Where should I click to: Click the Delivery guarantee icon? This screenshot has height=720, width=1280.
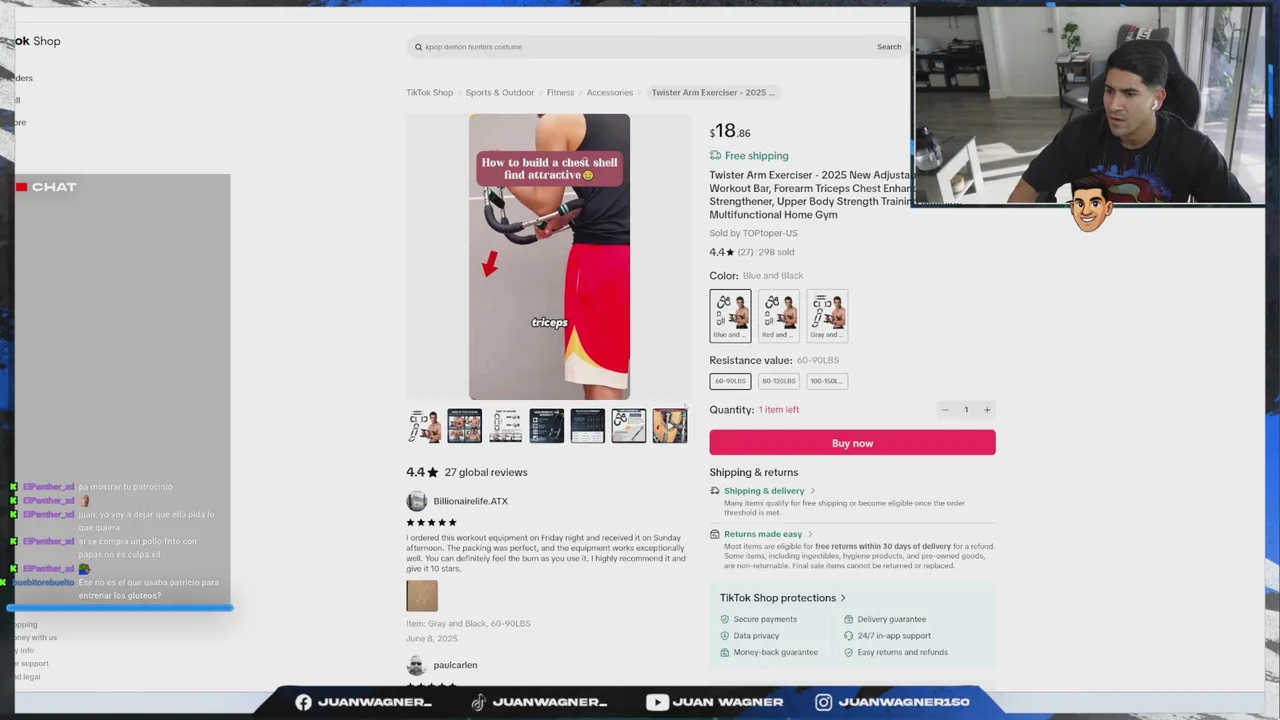tap(849, 619)
